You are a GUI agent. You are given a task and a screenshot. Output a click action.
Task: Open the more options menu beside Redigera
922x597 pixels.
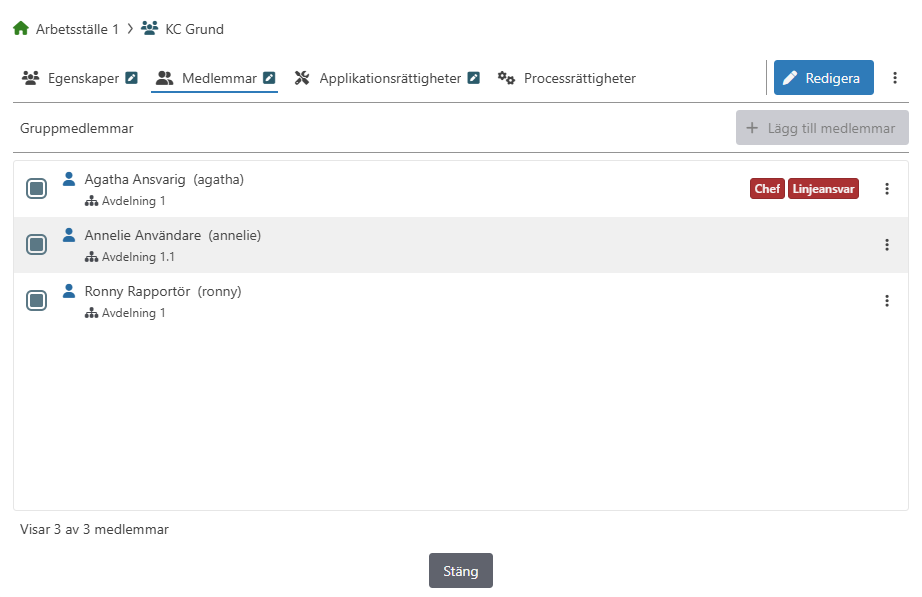(894, 78)
